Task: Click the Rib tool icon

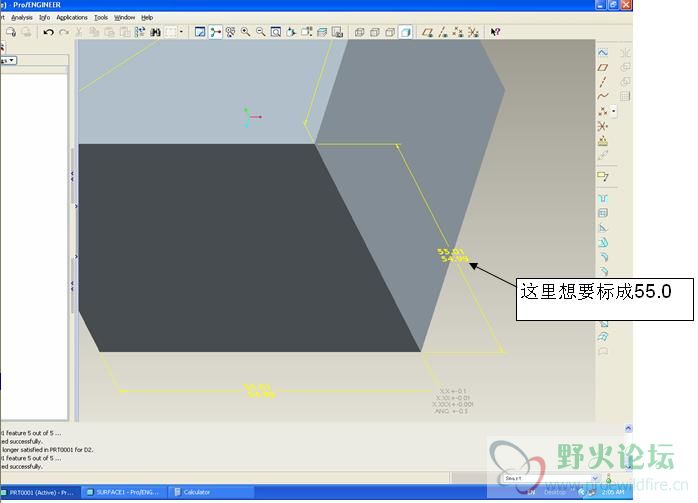Action: tap(603, 228)
